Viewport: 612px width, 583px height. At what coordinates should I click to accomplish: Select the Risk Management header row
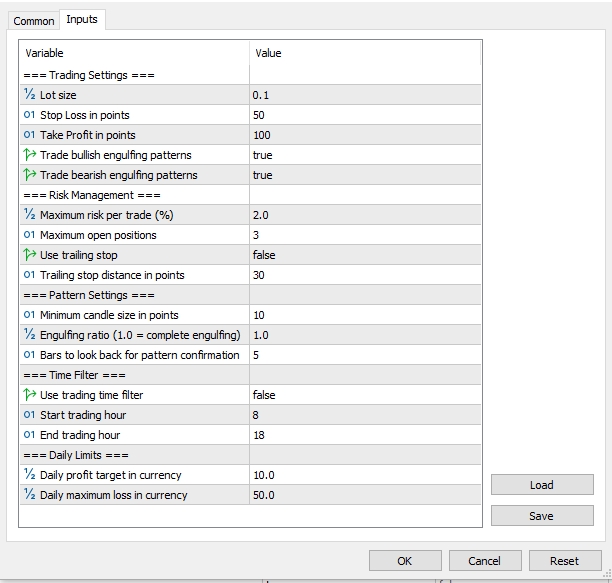pyautogui.click(x=250, y=195)
